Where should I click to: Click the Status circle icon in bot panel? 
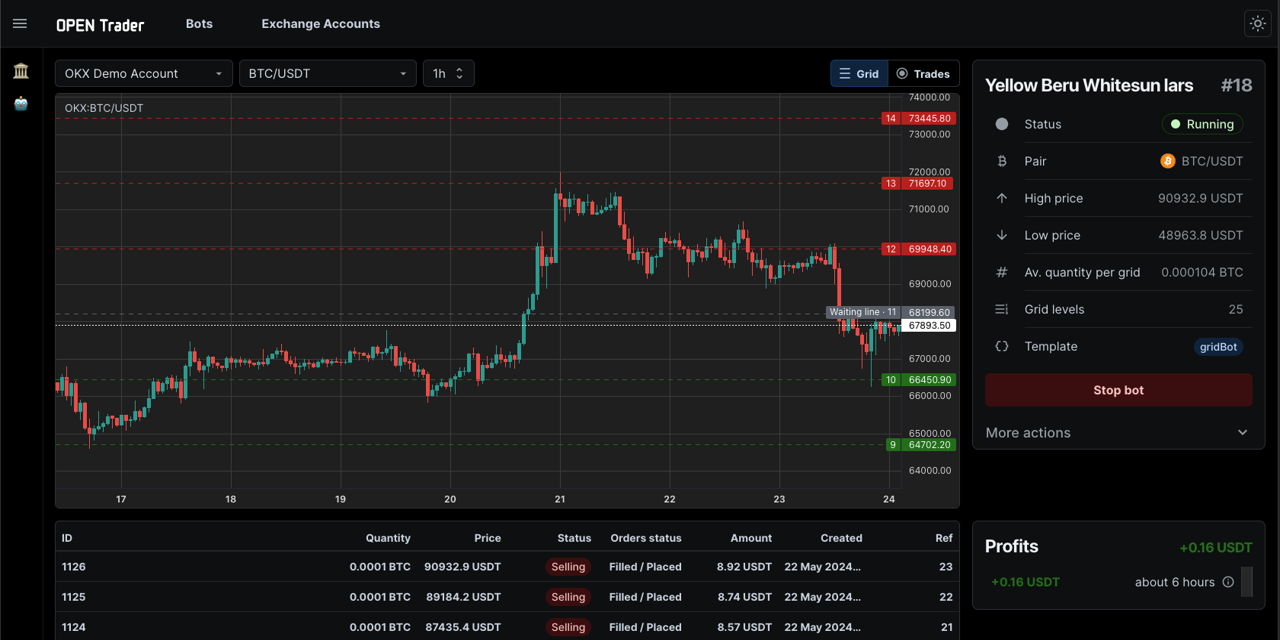[1002, 124]
